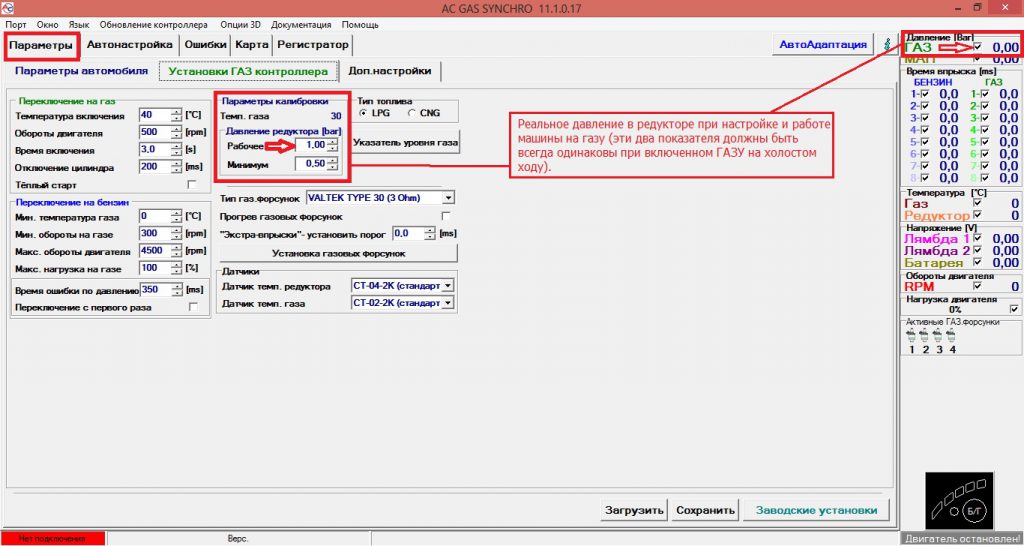This screenshot has width=1024, height=546.
Task: Select the CNG fuel type radio button
Action: tap(411, 113)
